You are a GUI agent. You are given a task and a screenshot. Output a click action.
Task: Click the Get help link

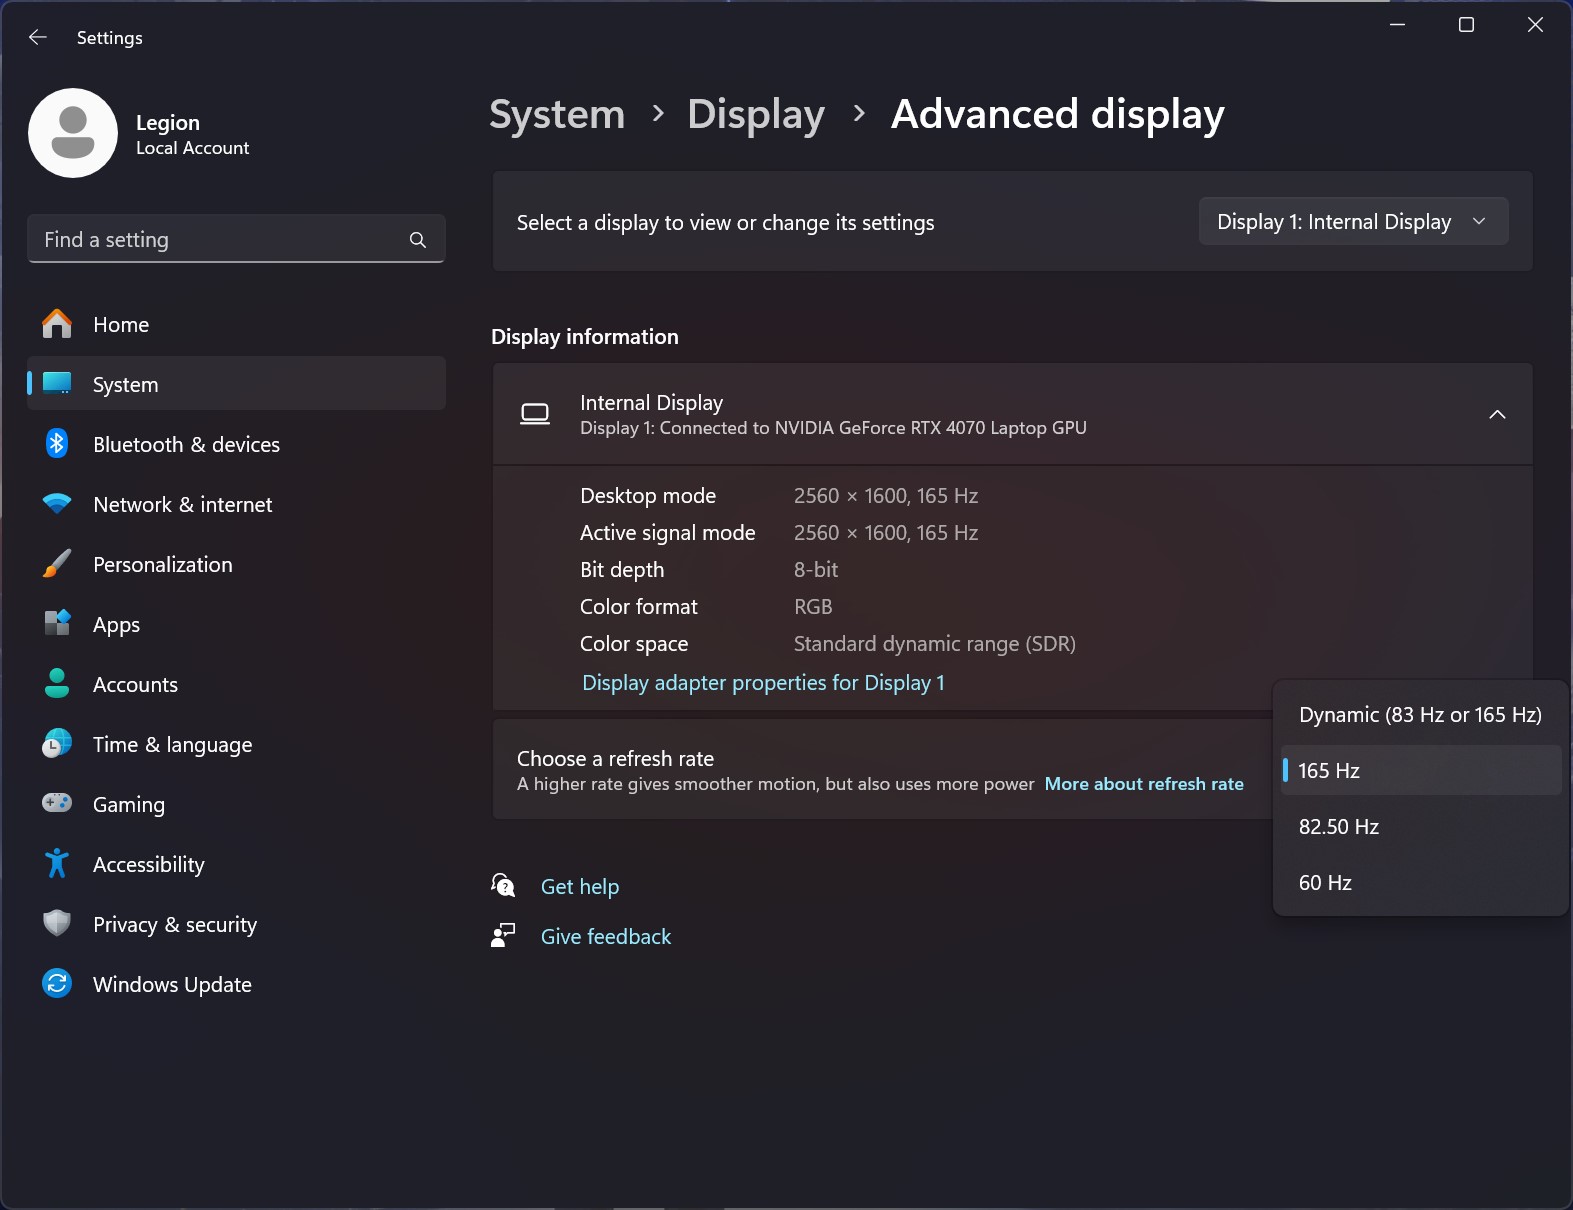pos(580,886)
